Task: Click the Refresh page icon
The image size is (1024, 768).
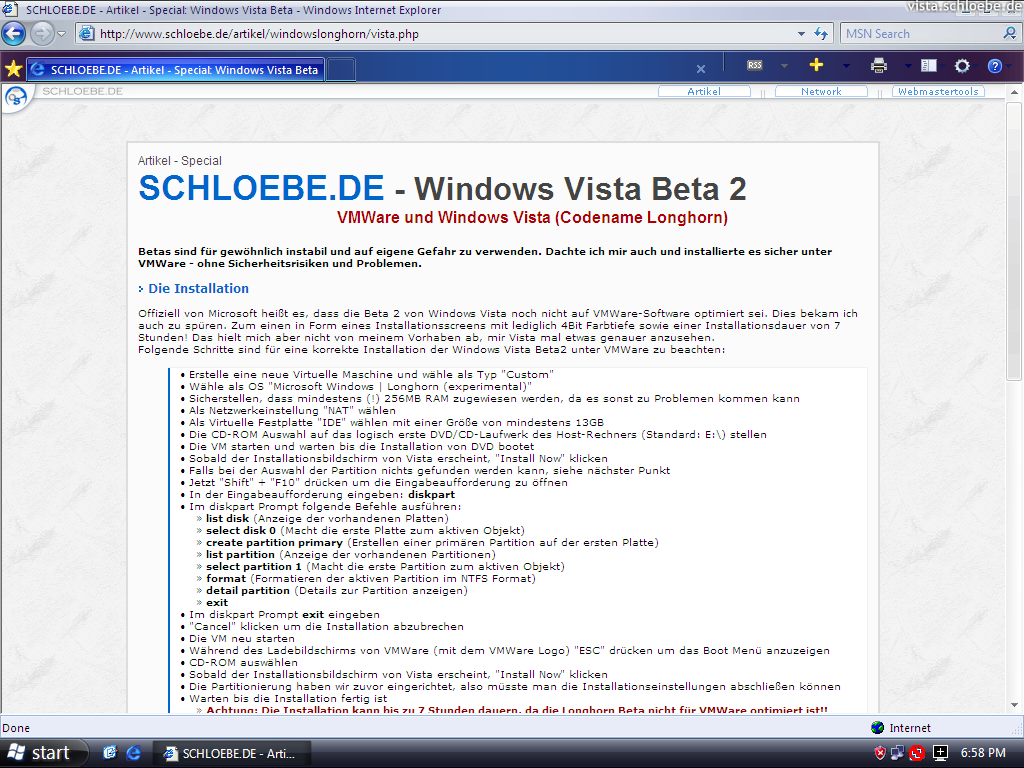Action: (821, 34)
